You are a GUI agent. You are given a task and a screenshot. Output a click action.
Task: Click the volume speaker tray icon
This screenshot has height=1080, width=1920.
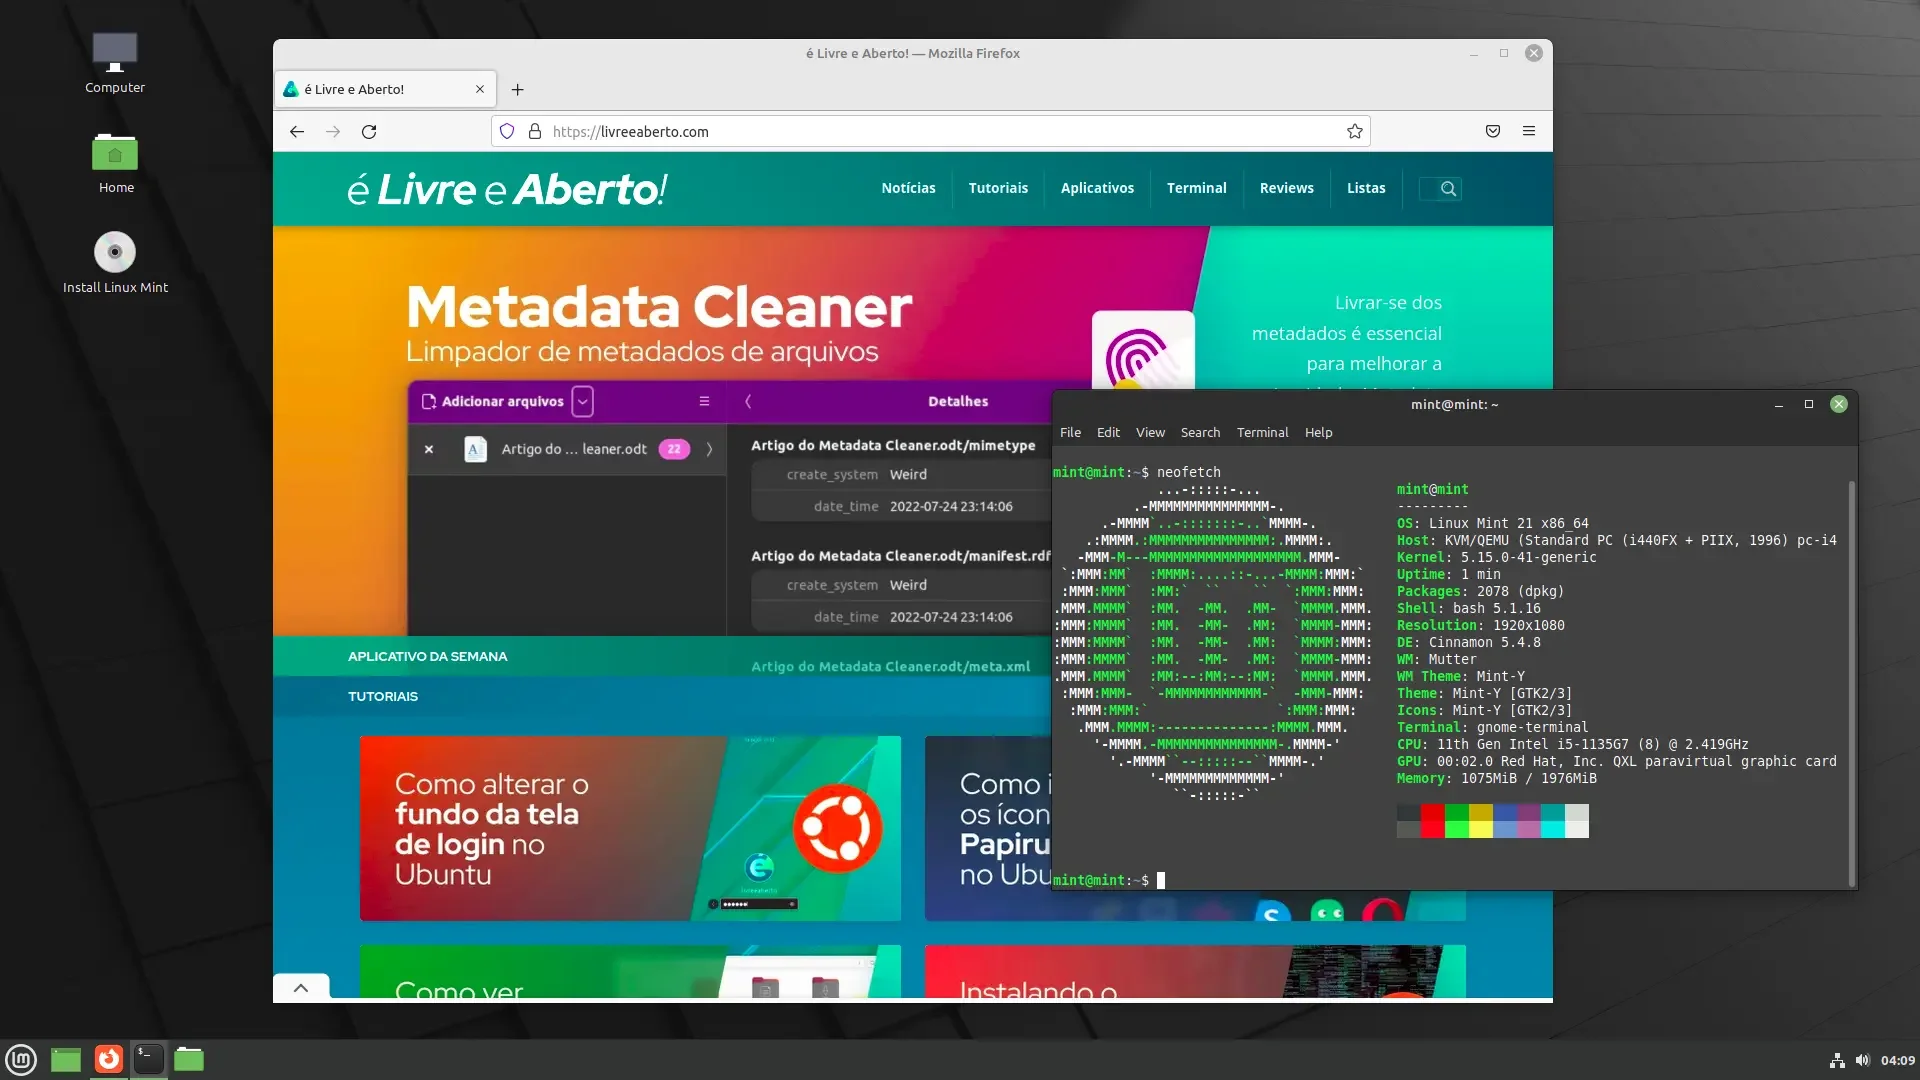(x=1862, y=1060)
